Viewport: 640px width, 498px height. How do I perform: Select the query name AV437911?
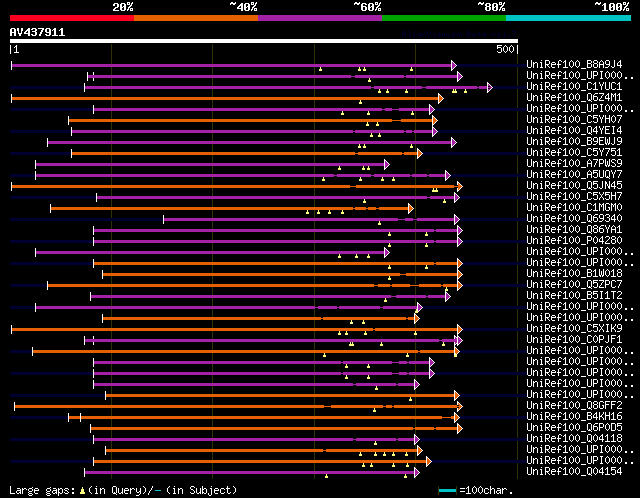coord(37,32)
